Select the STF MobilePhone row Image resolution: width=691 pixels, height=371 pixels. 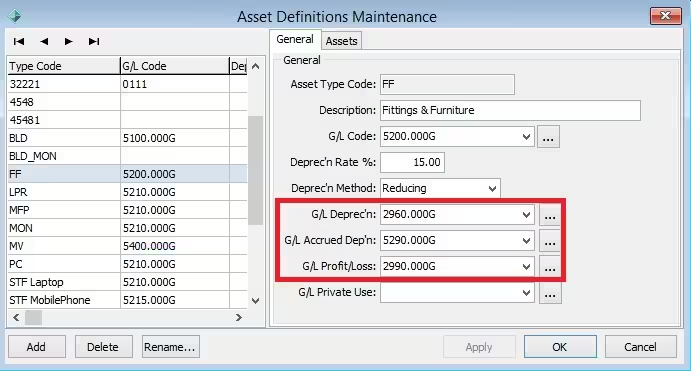128,300
